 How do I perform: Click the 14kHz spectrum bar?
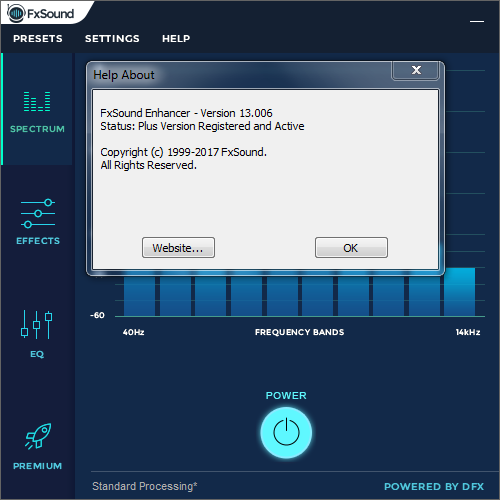460,292
